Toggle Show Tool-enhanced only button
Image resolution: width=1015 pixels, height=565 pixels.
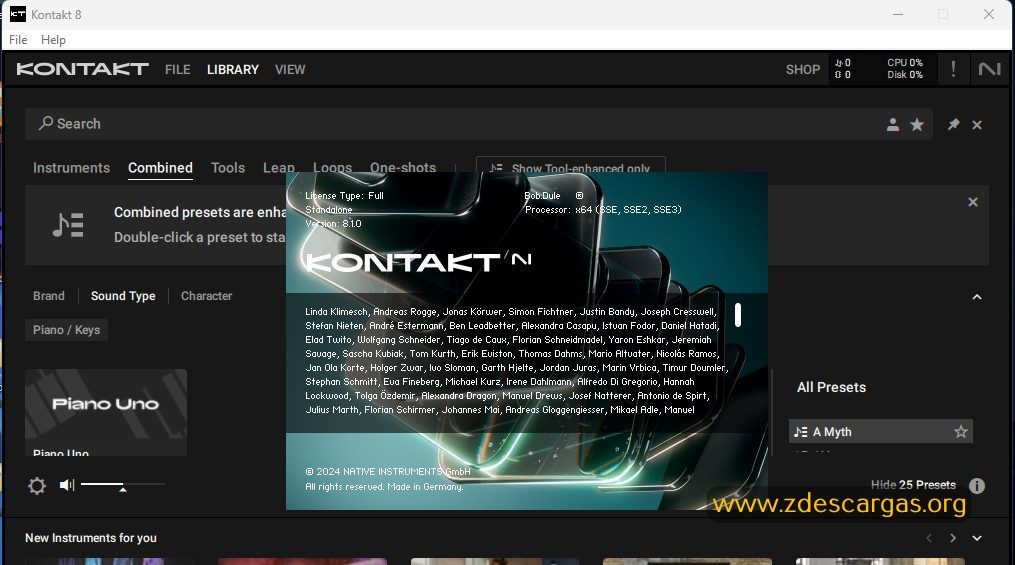570,165
